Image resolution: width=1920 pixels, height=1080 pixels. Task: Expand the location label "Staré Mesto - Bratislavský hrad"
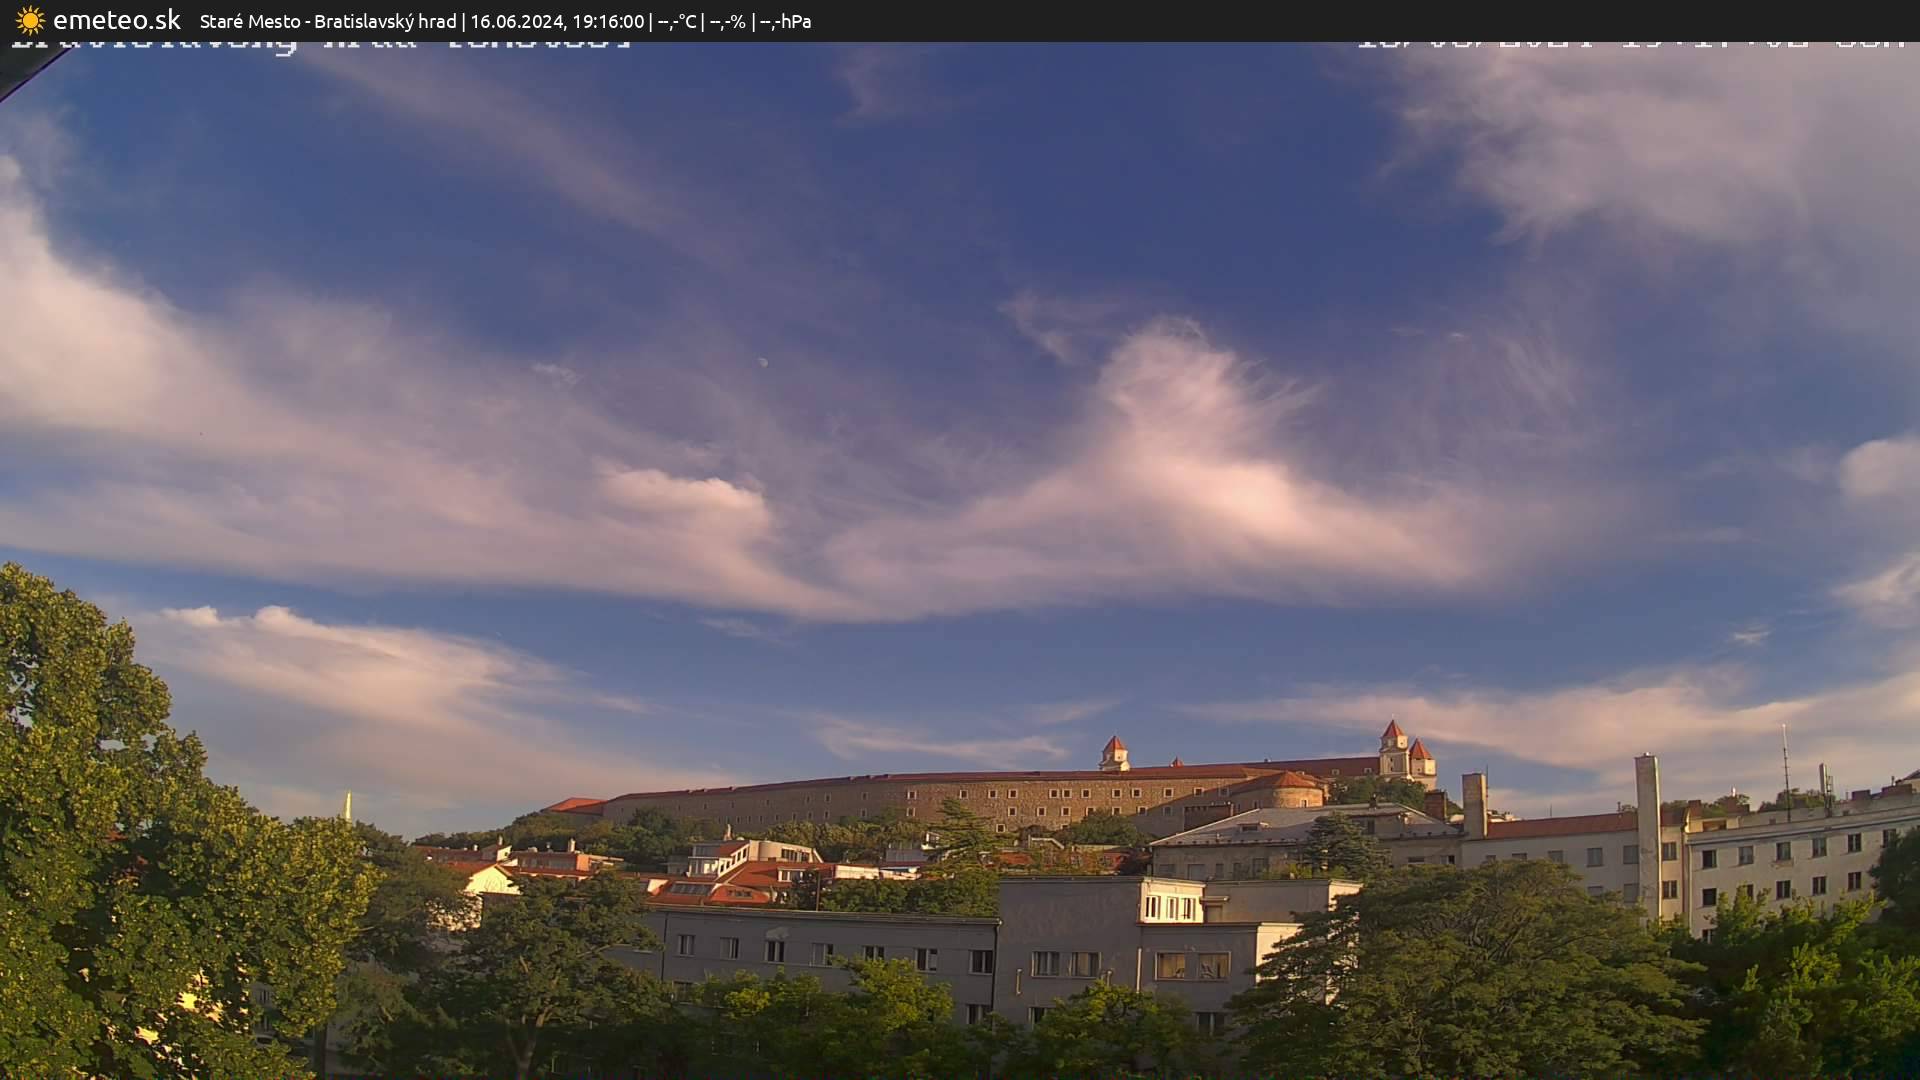point(329,21)
